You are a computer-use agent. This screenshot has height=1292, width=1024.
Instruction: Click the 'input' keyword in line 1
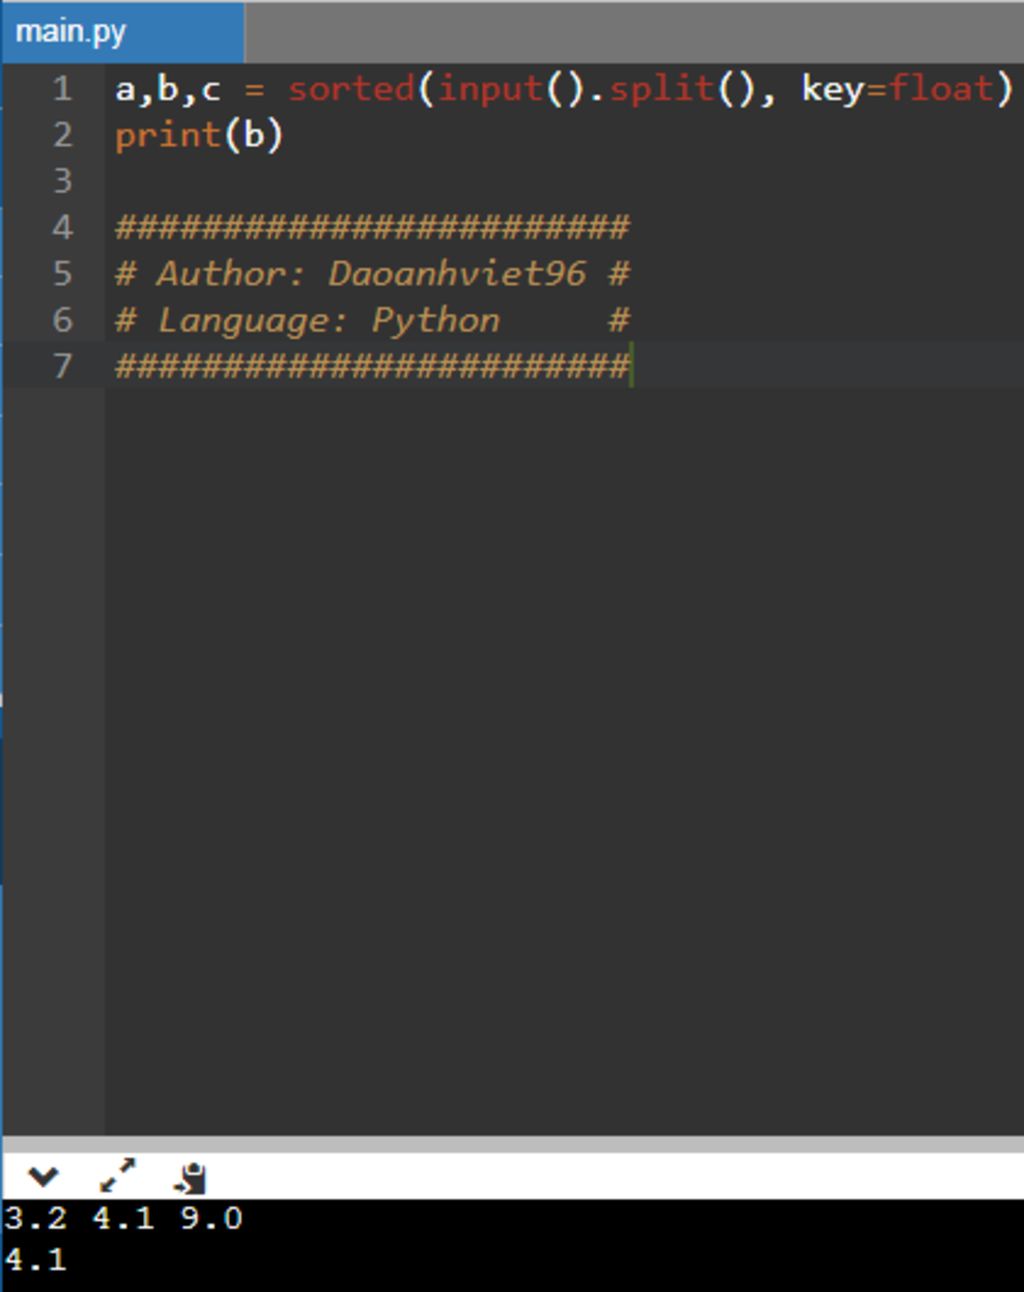[x=491, y=90]
